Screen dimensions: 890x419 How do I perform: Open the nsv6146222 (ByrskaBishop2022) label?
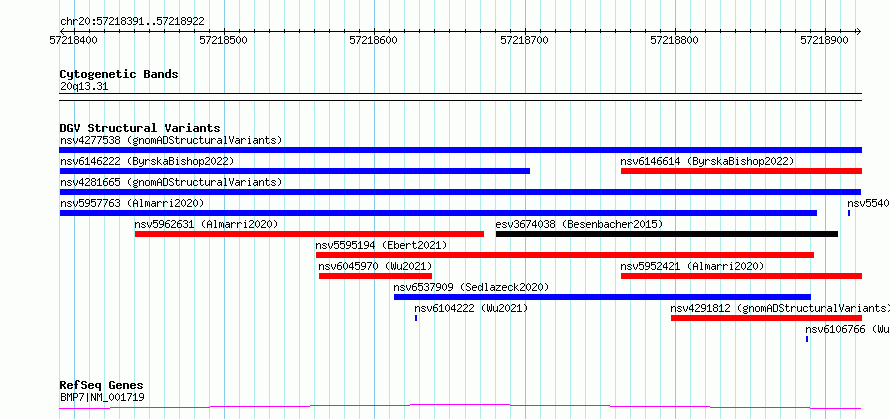point(147,161)
